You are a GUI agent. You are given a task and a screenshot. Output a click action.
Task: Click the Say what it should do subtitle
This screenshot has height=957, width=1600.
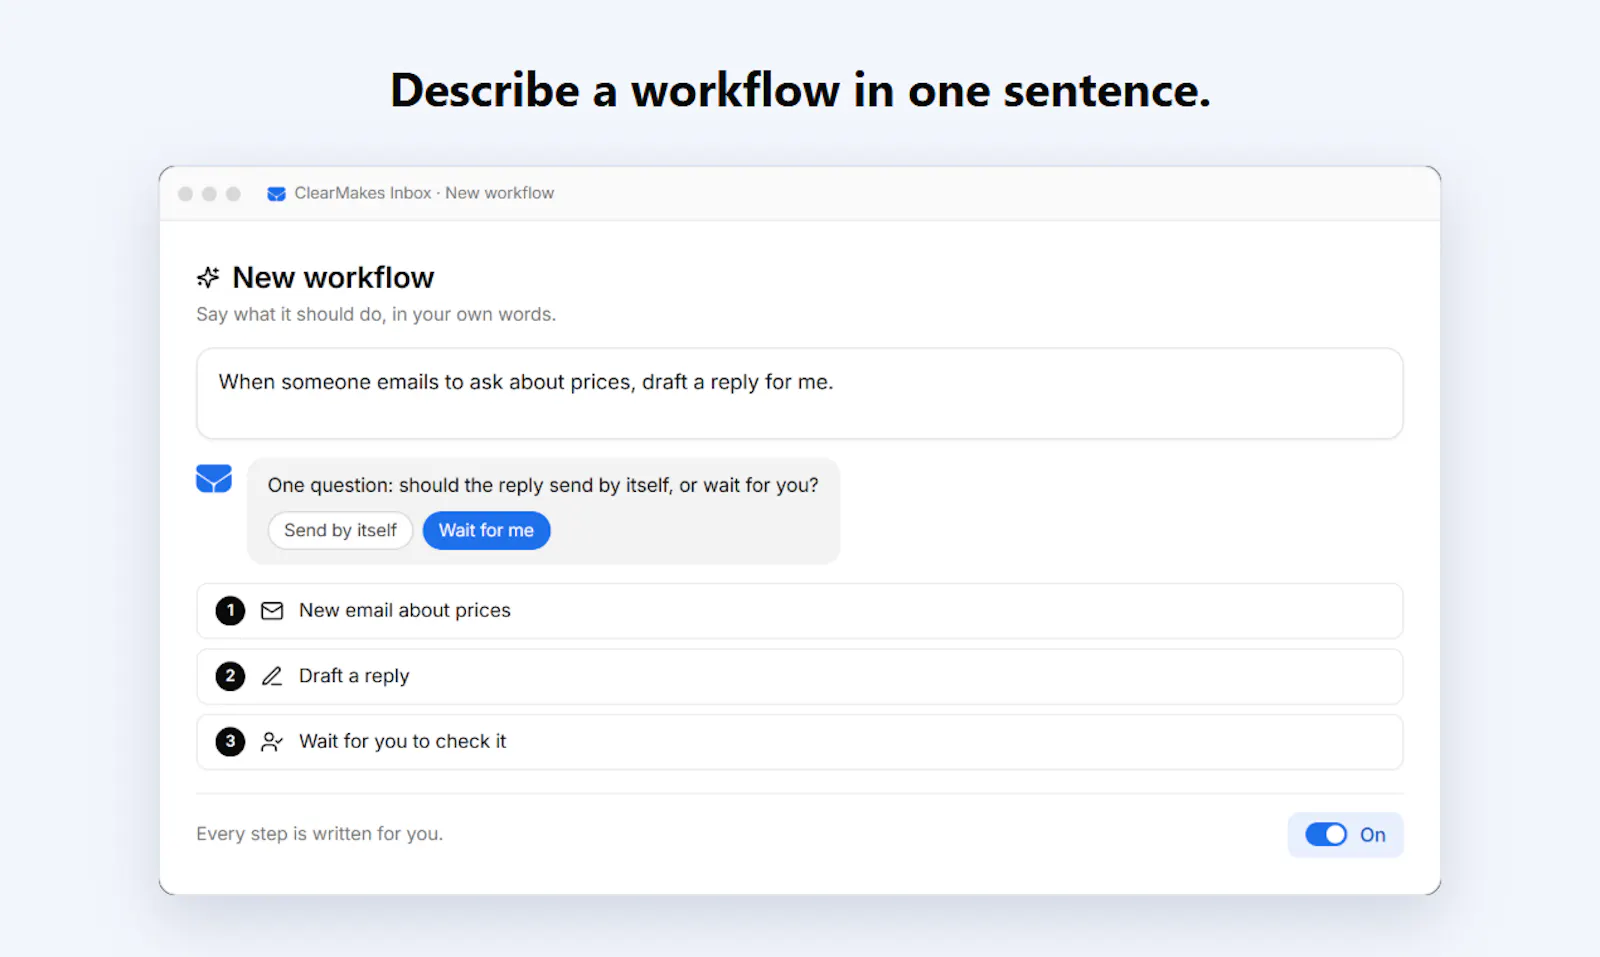pyautogui.click(x=376, y=314)
